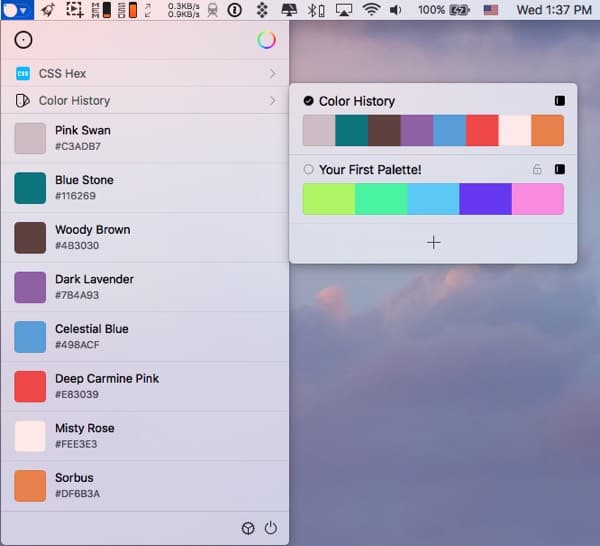This screenshot has width=600, height=546.
Task: Click the indigo swatch in Your First Palette
Action: point(486,199)
